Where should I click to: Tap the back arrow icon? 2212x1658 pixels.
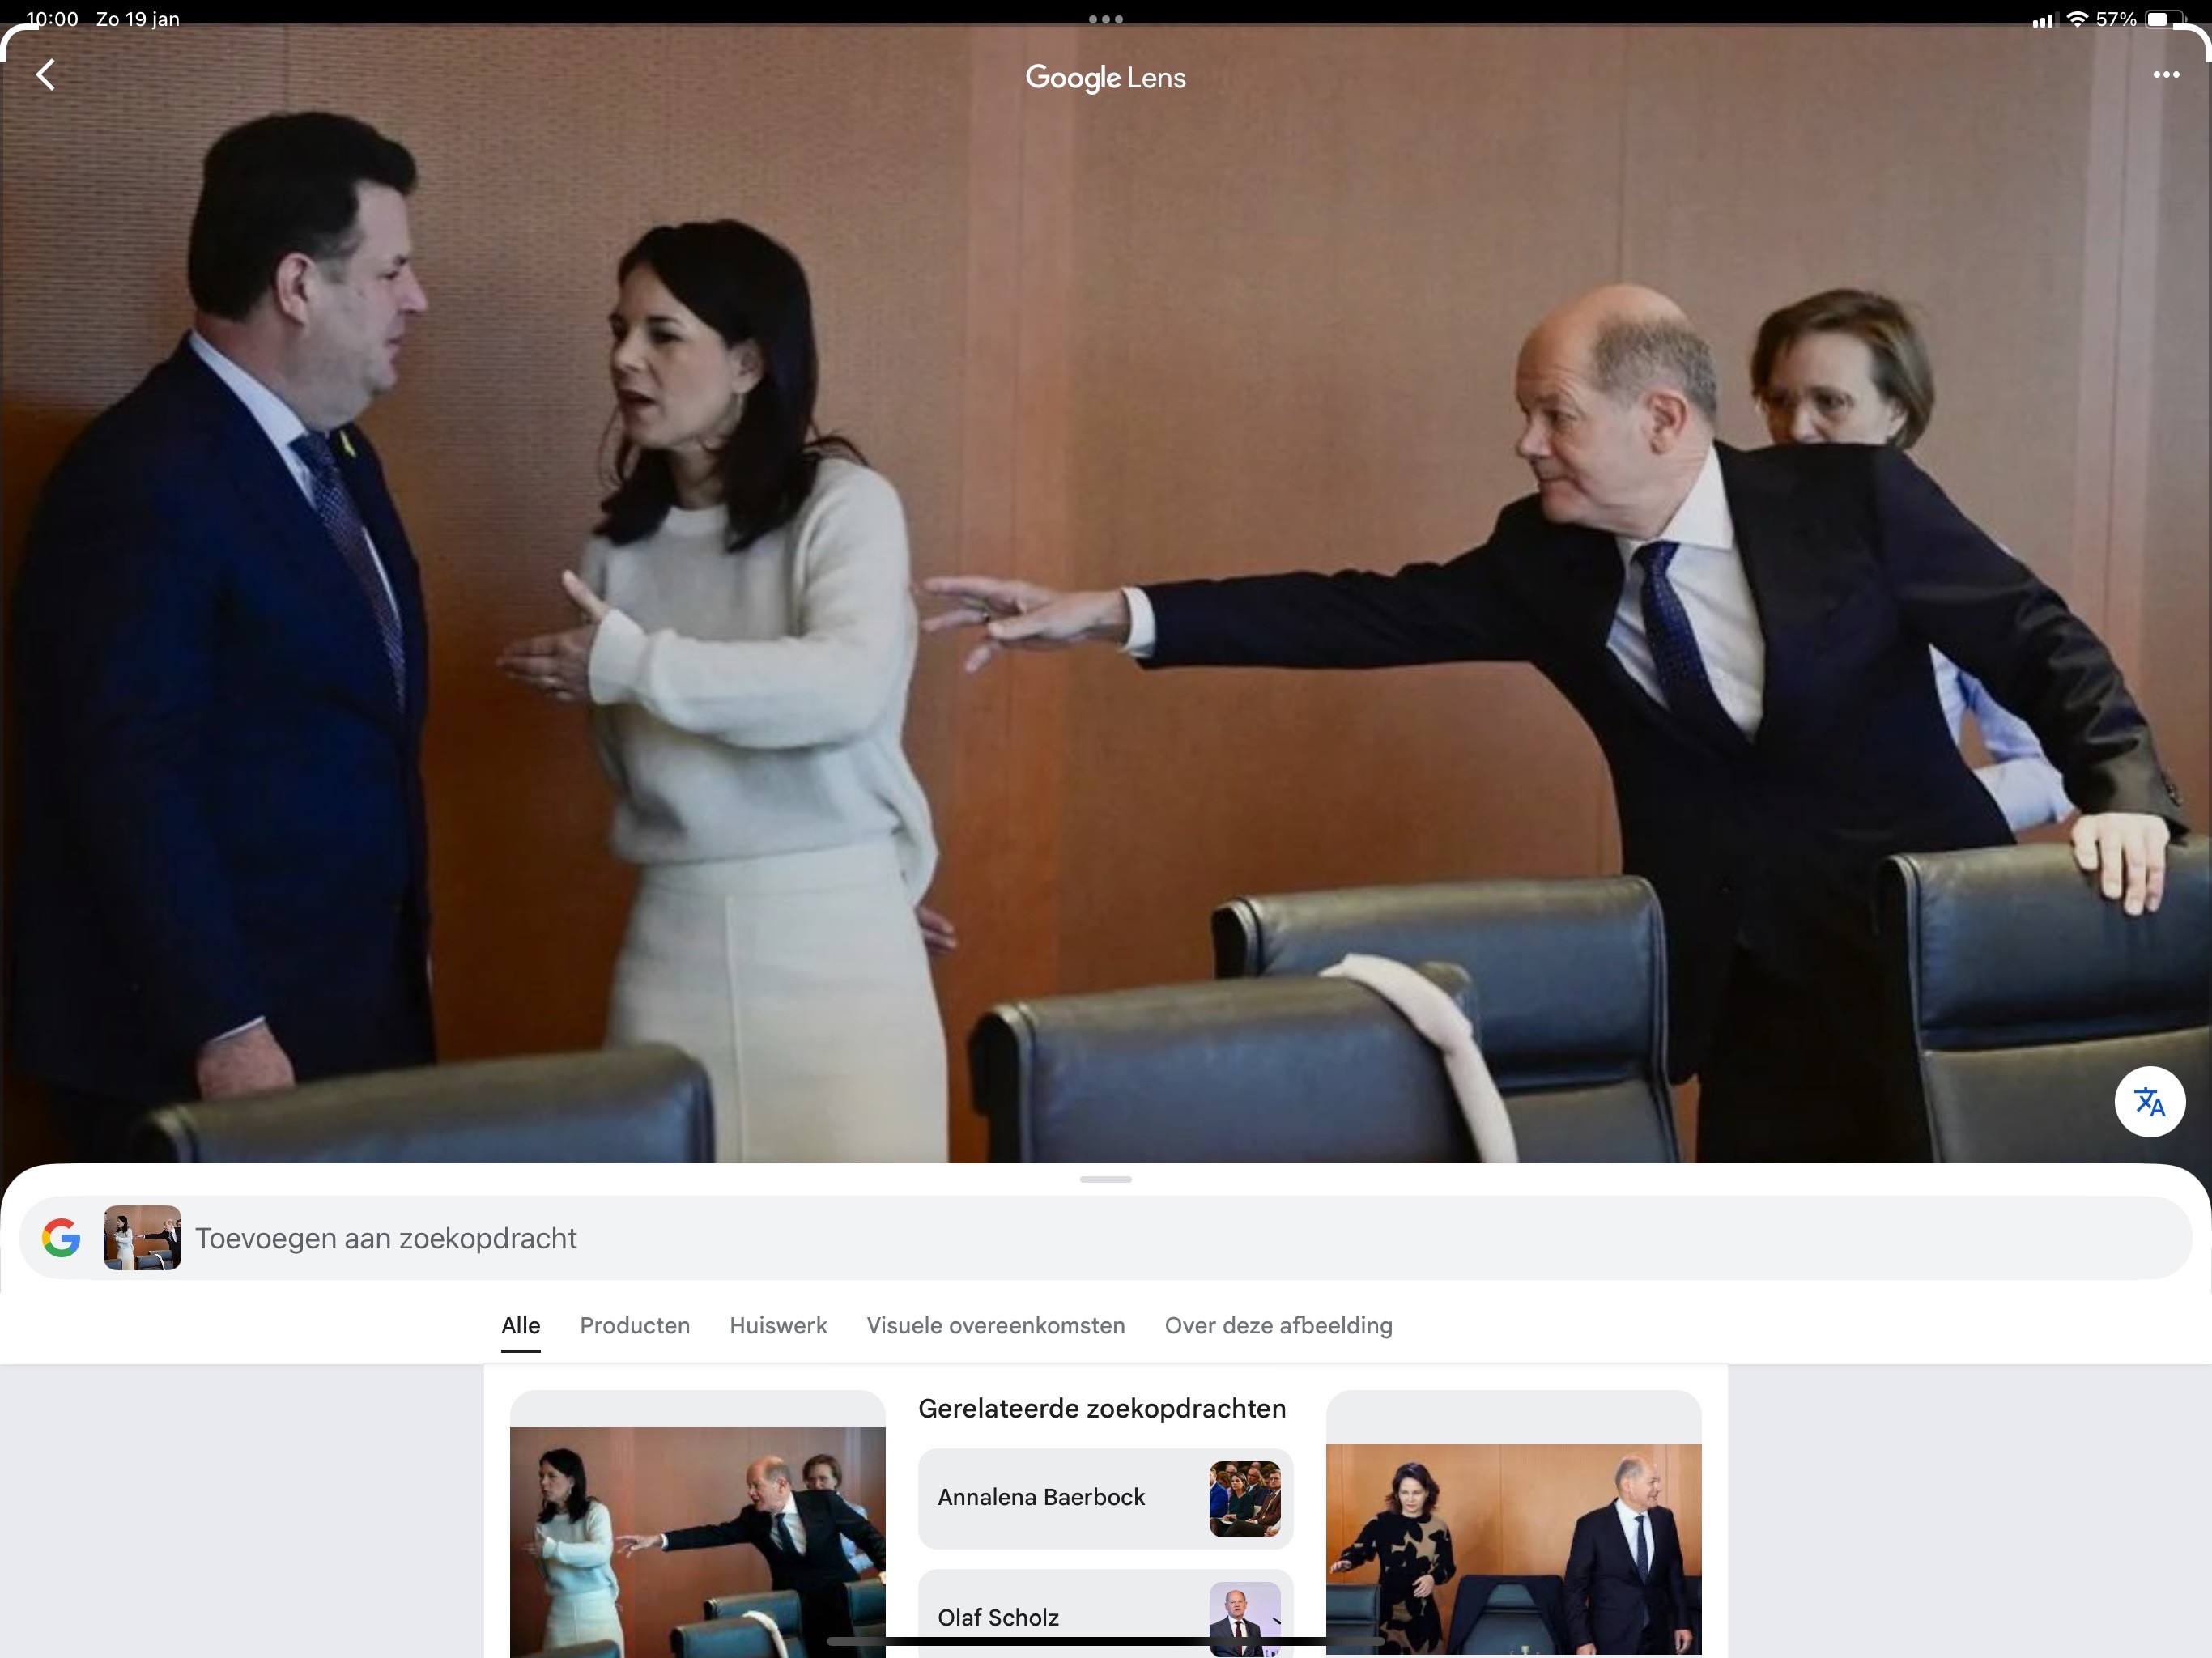click(46, 75)
